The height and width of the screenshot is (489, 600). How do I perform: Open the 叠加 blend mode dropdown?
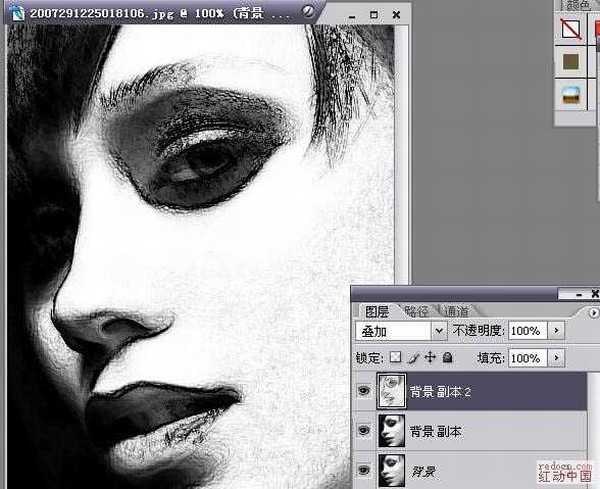click(x=438, y=330)
